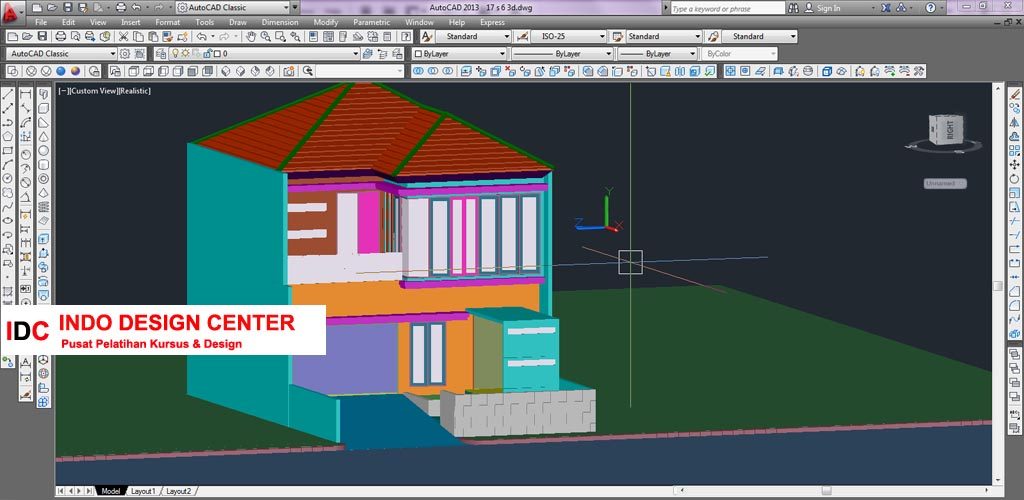Click the ViewCube RIGHT face
This screenshot has width=1024, height=500.
click(x=949, y=131)
